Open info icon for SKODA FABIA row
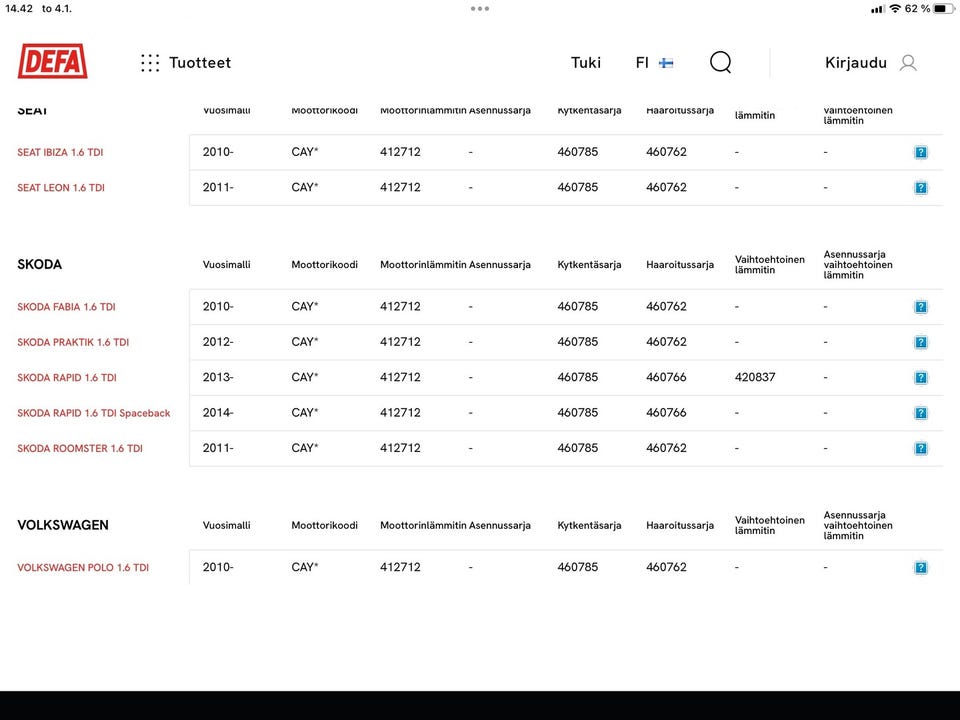960x720 pixels. tap(921, 307)
